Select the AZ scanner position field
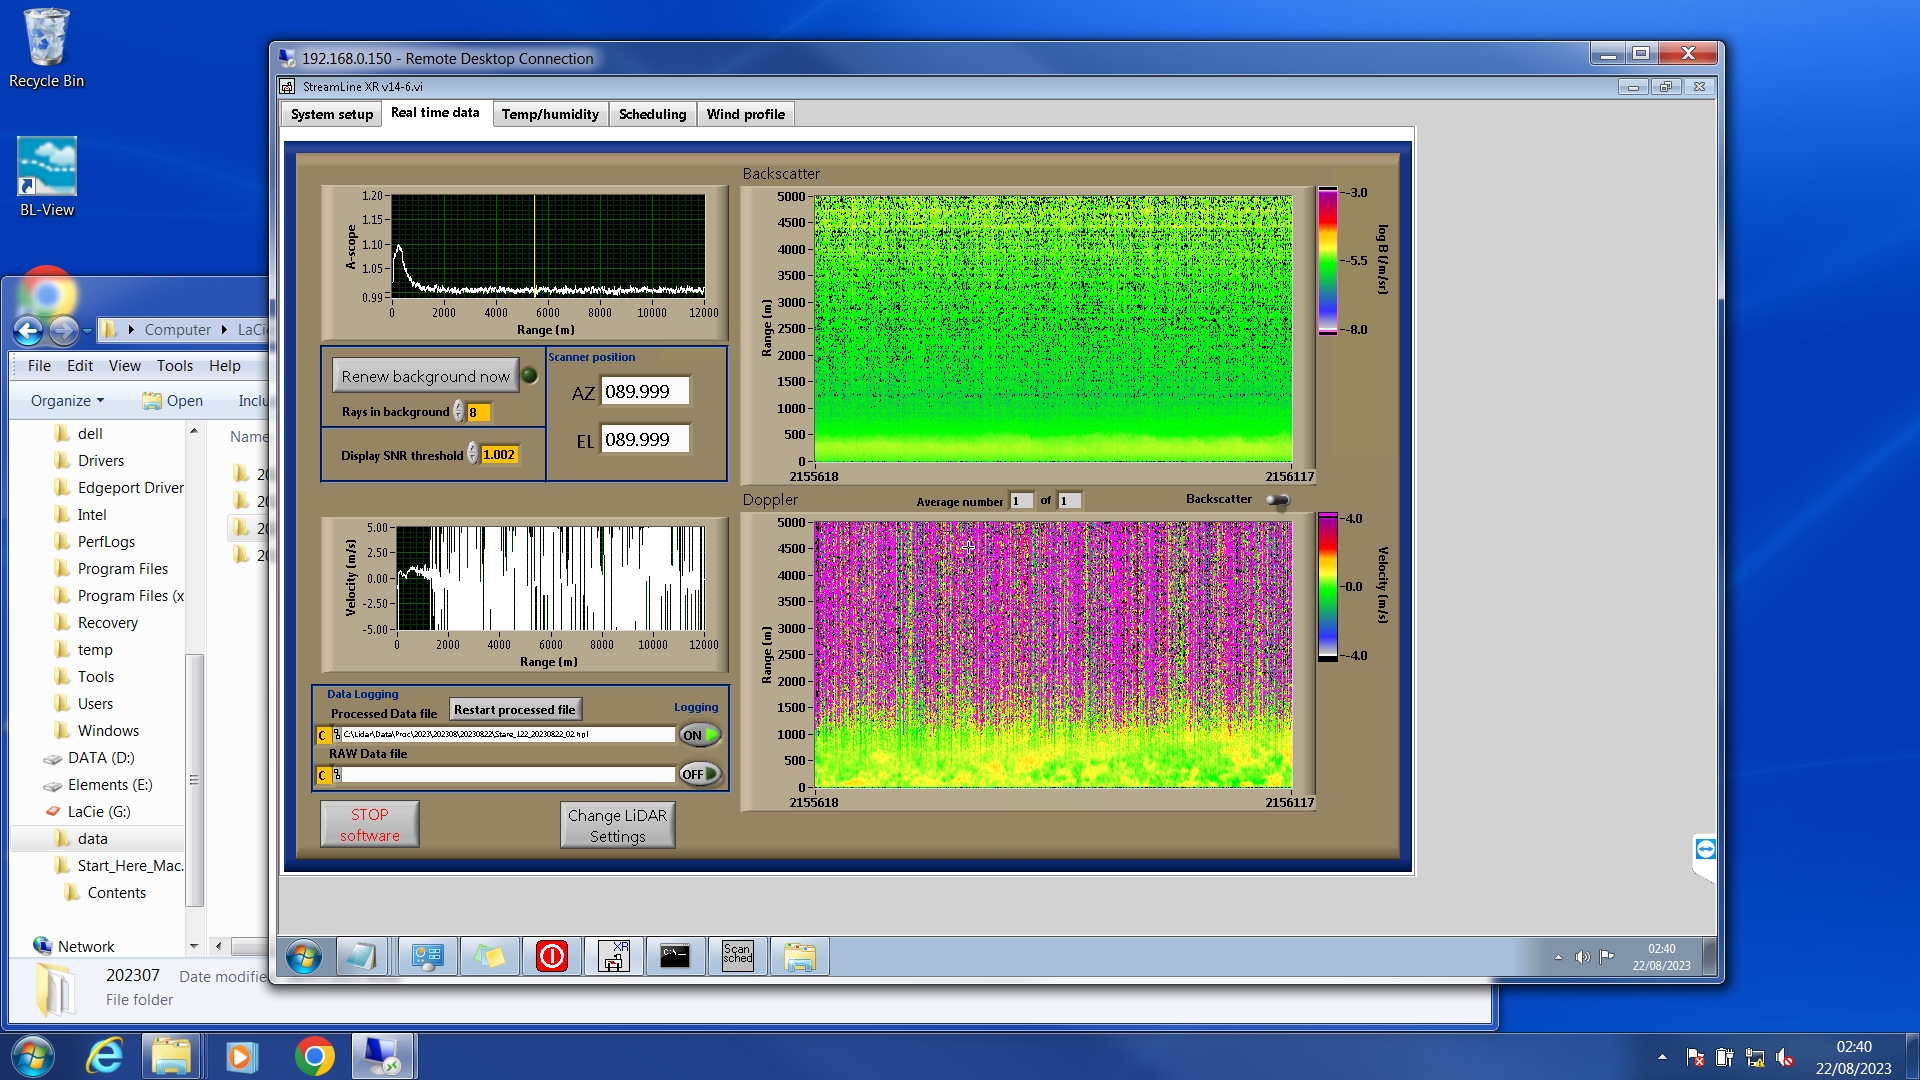The height and width of the screenshot is (1080, 1920). point(645,392)
